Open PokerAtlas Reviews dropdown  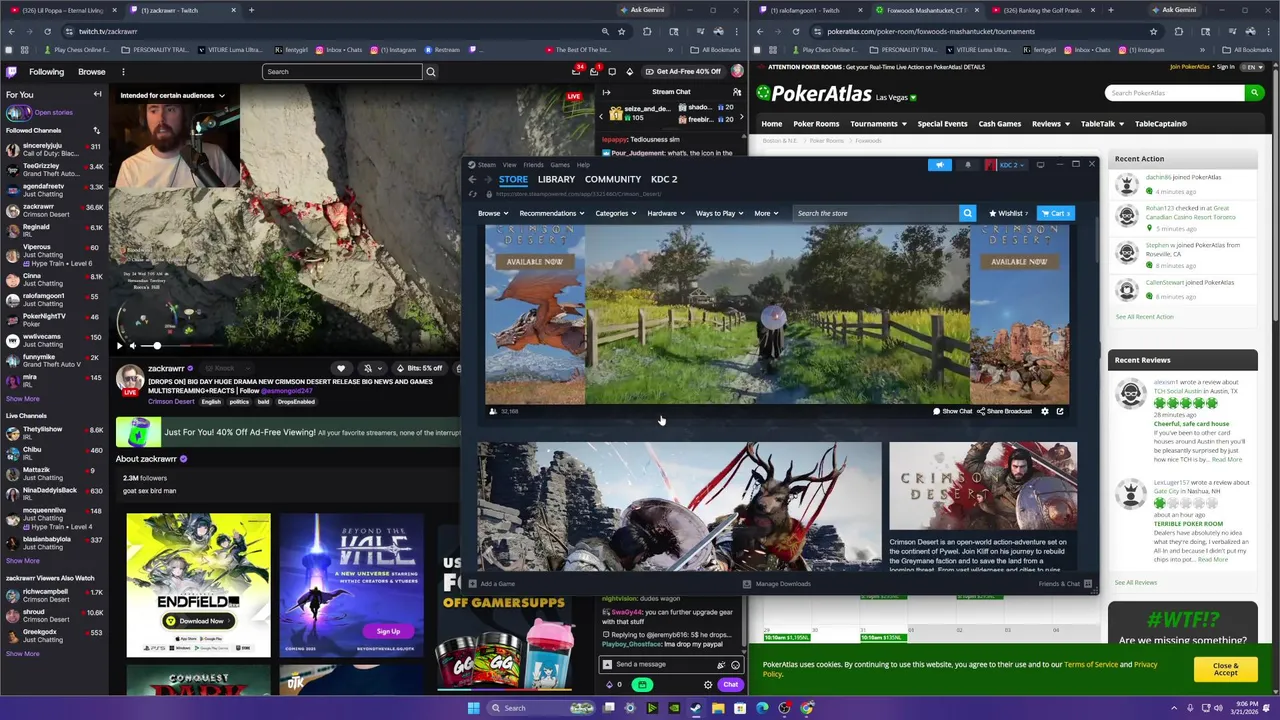click(x=1051, y=124)
